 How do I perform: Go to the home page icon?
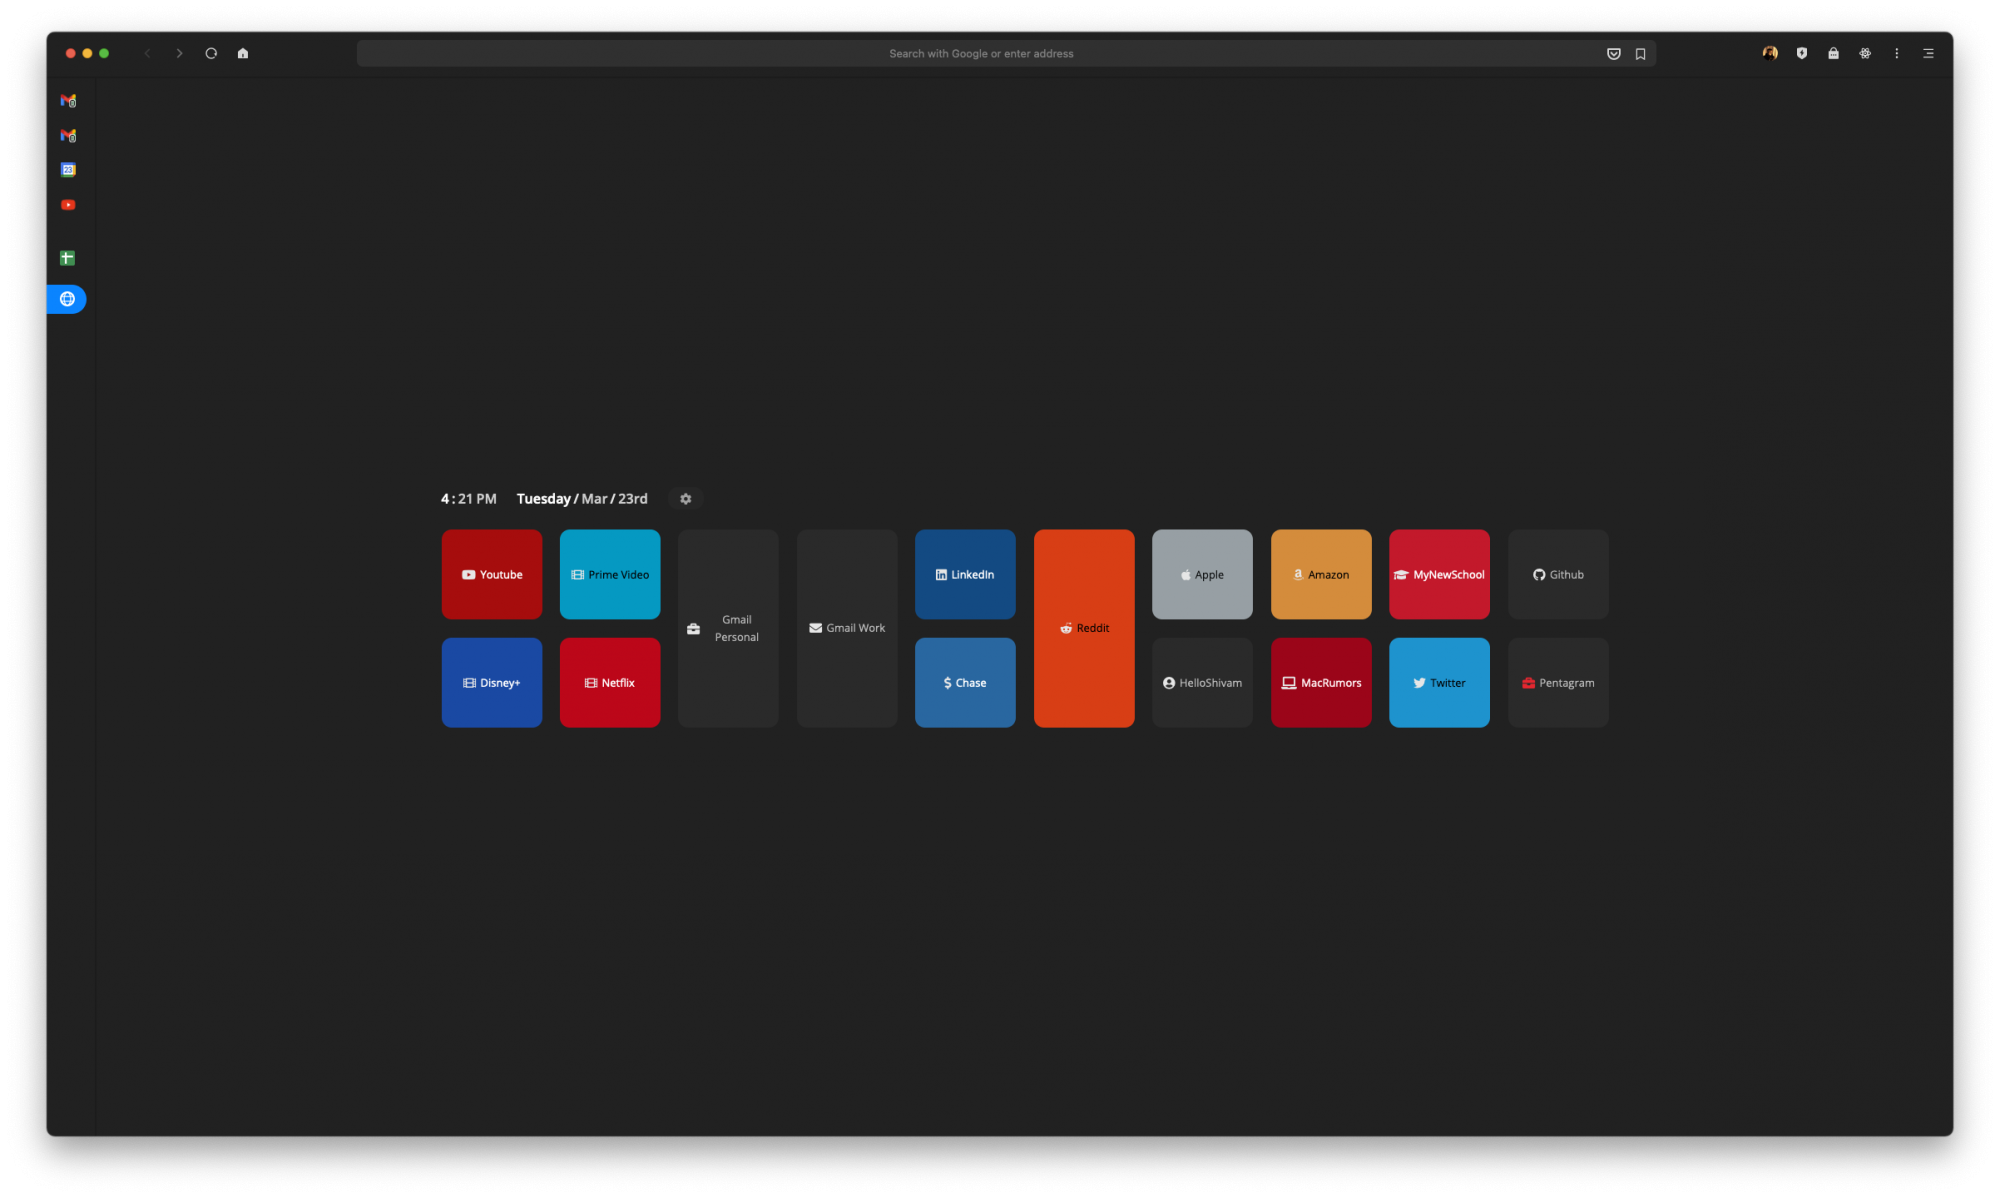pos(243,54)
